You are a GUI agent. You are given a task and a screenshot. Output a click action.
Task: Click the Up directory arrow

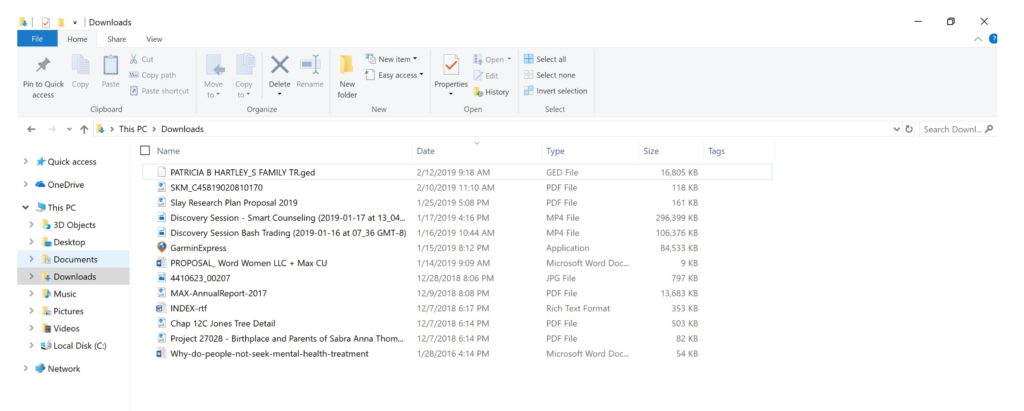tap(84, 129)
